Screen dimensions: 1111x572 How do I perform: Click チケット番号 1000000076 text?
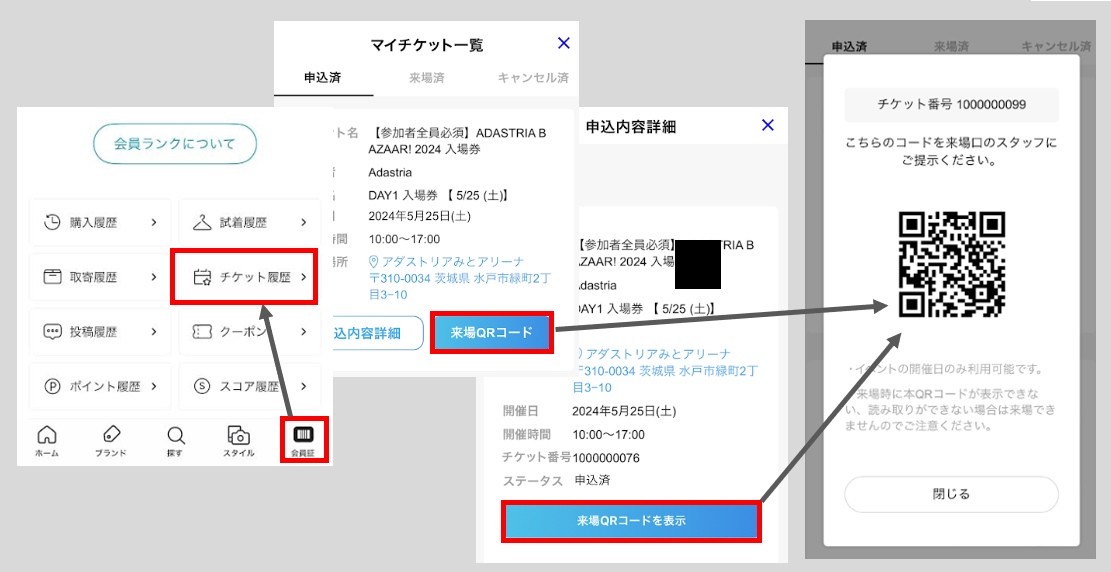(571, 458)
